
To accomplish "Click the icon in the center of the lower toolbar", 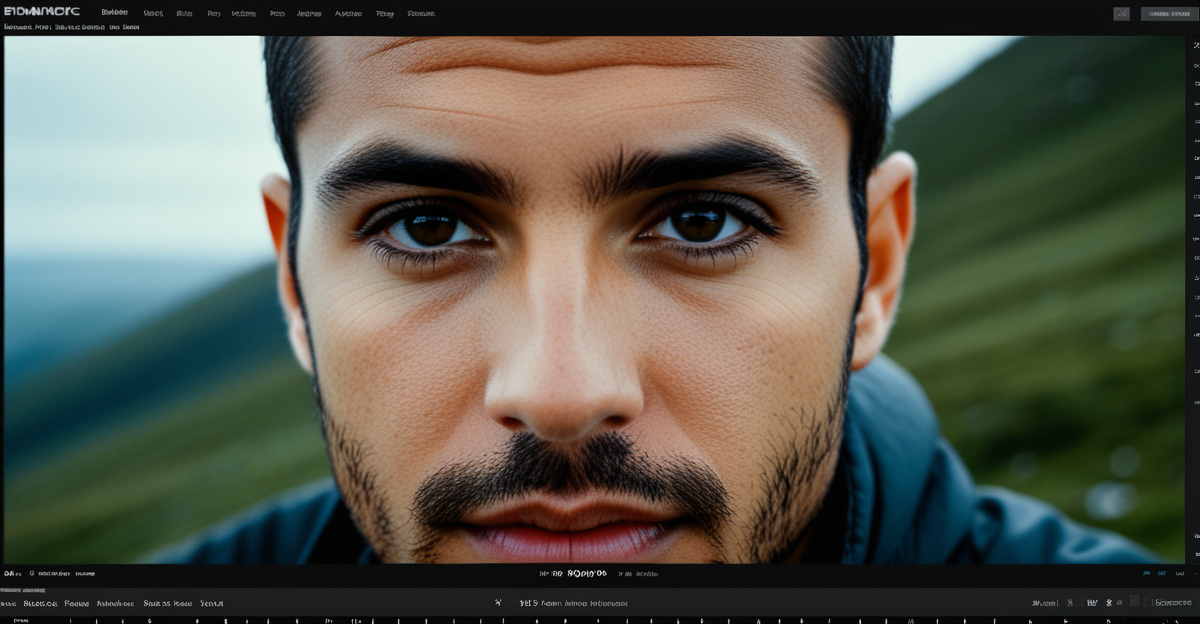I will (498, 603).
